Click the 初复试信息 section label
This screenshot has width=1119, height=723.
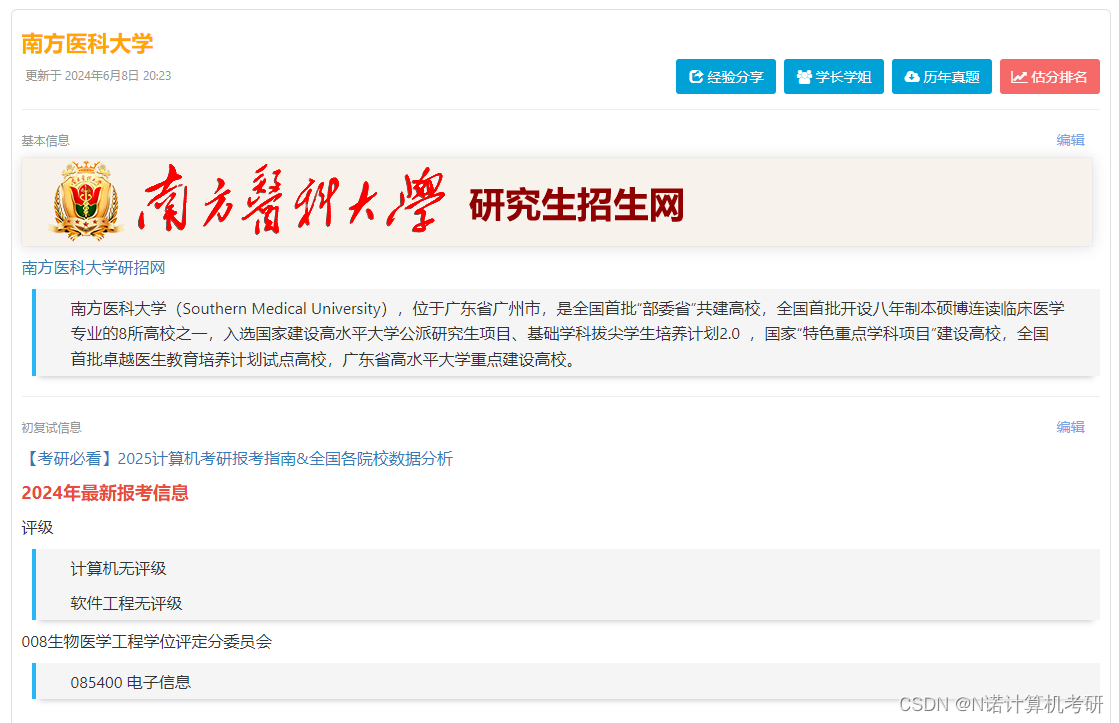point(51,428)
